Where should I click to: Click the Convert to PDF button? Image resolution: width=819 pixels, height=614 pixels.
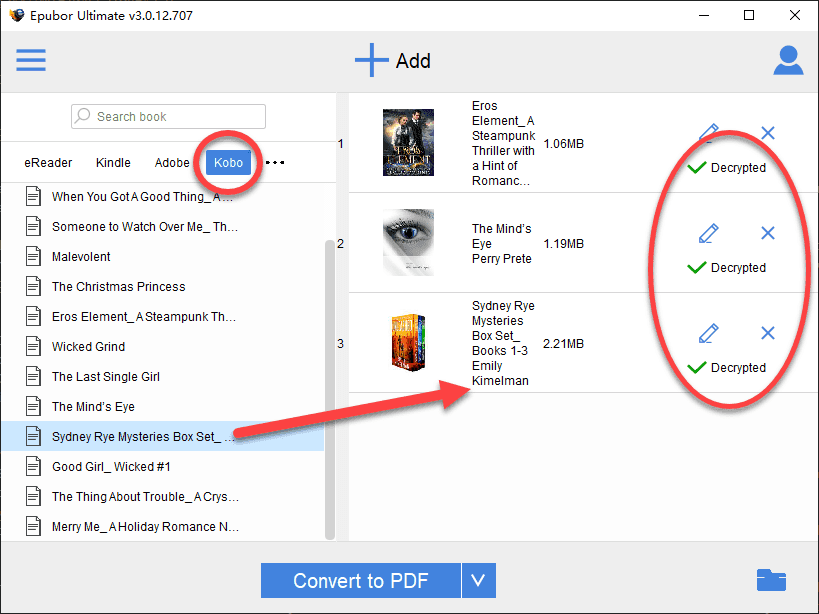coord(361,580)
